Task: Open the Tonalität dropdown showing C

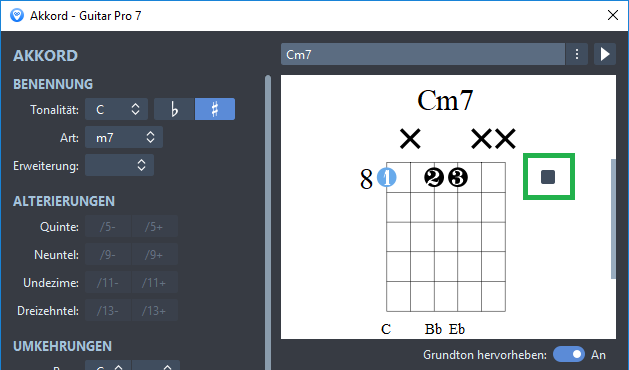Action: tap(116, 109)
